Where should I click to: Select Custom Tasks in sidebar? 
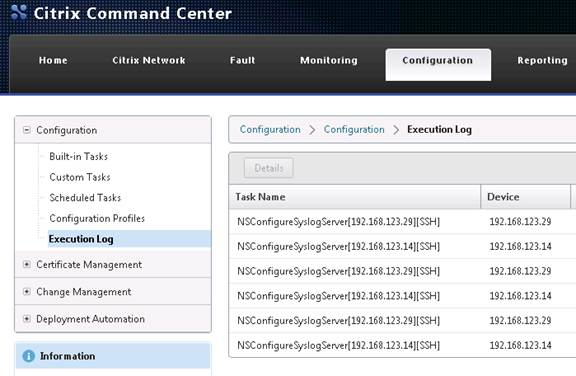pyautogui.click(x=80, y=177)
